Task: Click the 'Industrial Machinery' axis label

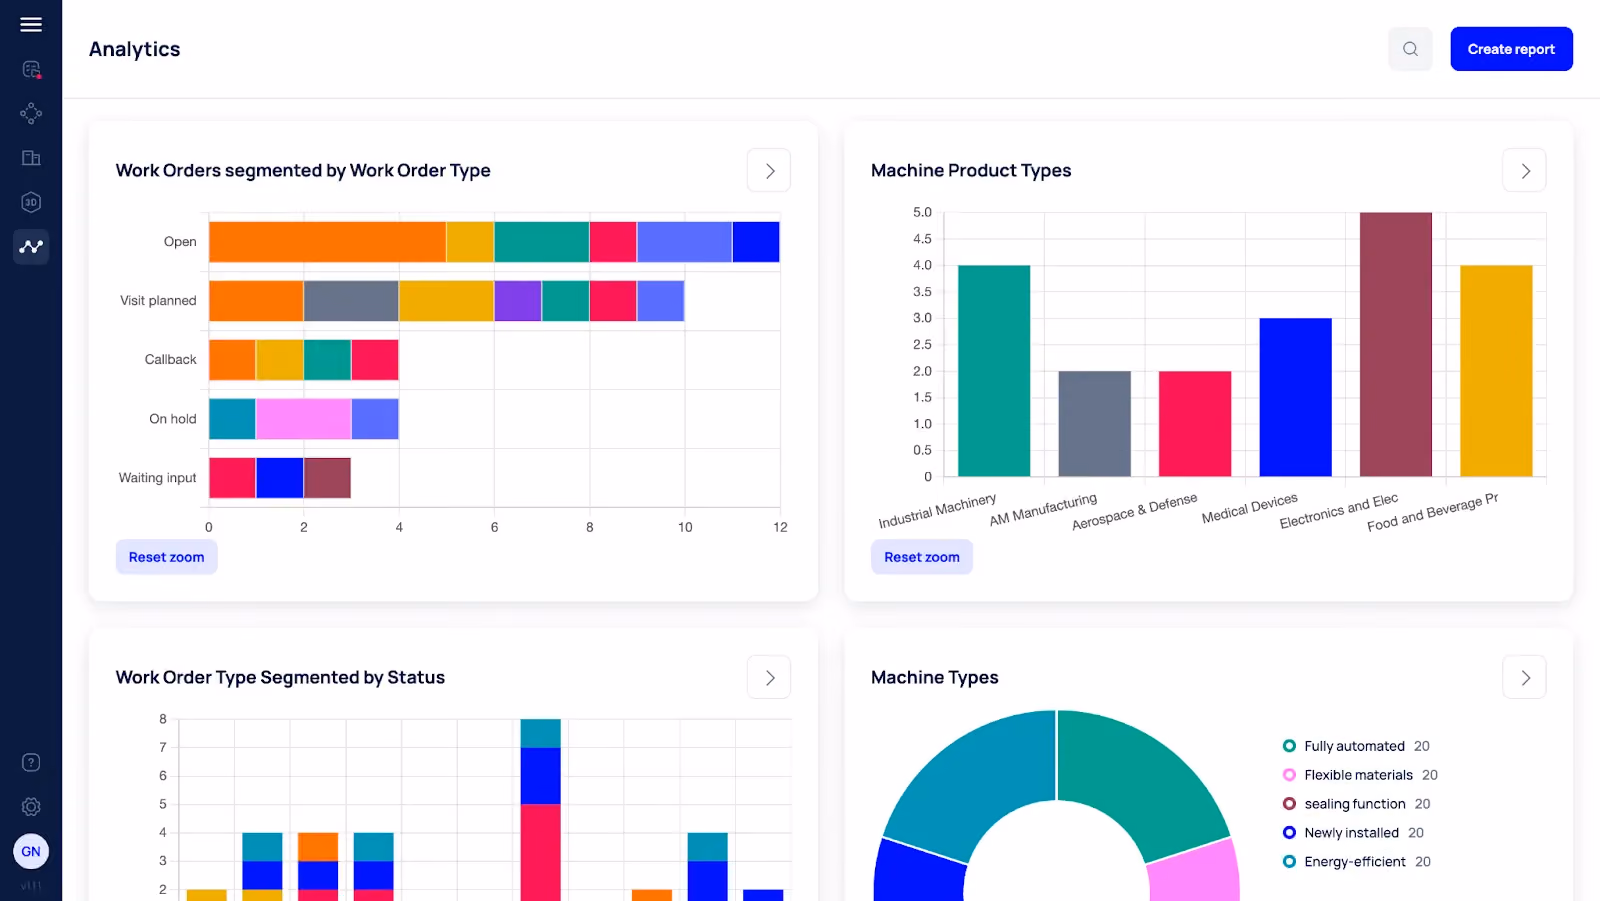Action: [937, 510]
